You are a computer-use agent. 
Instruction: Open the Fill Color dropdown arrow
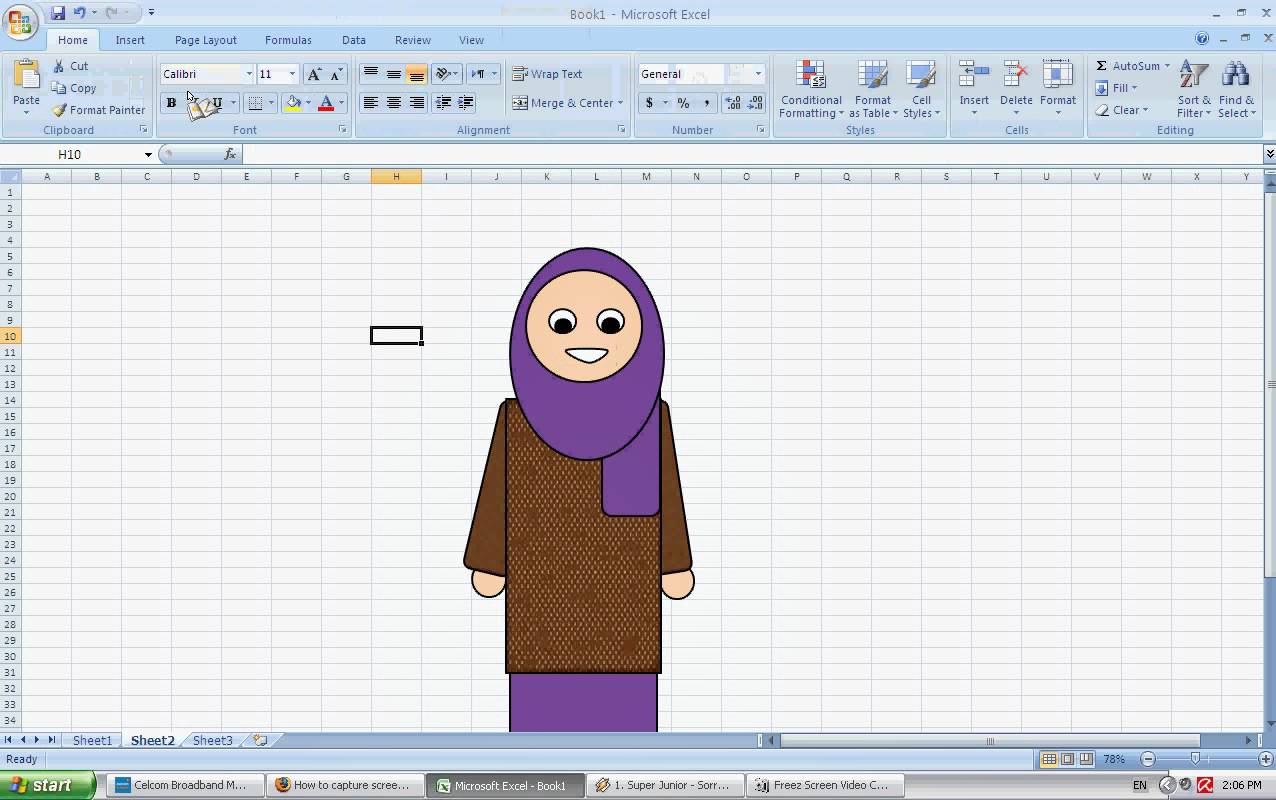(x=309, y=102)
